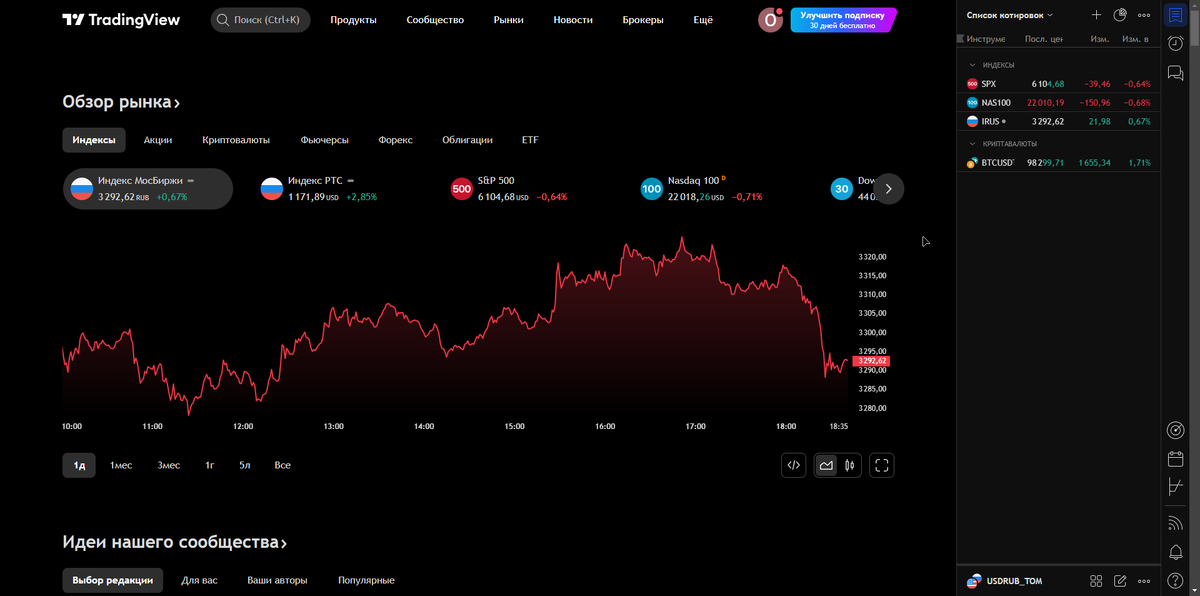Screen dimensions: 1200x596
Task: Switch chart to candlestick style
Action: pyautogui.click(x=849, y=465)
